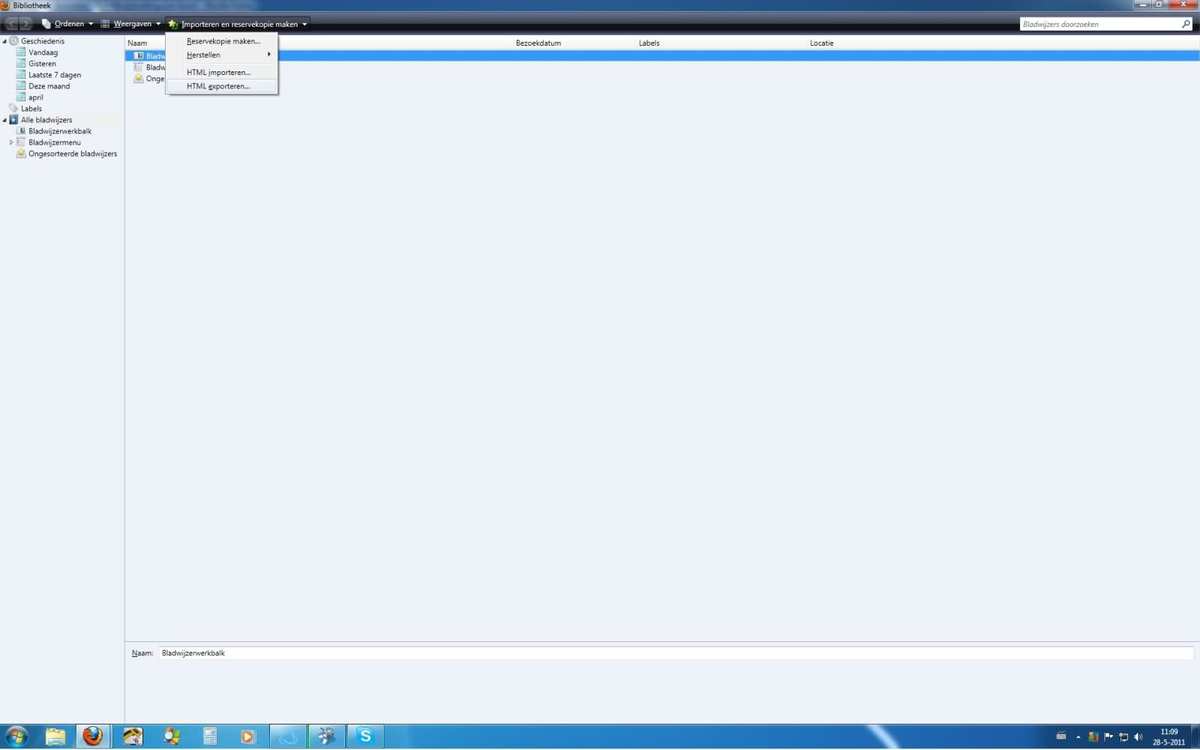Select the Labels tag icon in sidebar
The width and height of the screenshot is (1200, 750).
point(13,109)
